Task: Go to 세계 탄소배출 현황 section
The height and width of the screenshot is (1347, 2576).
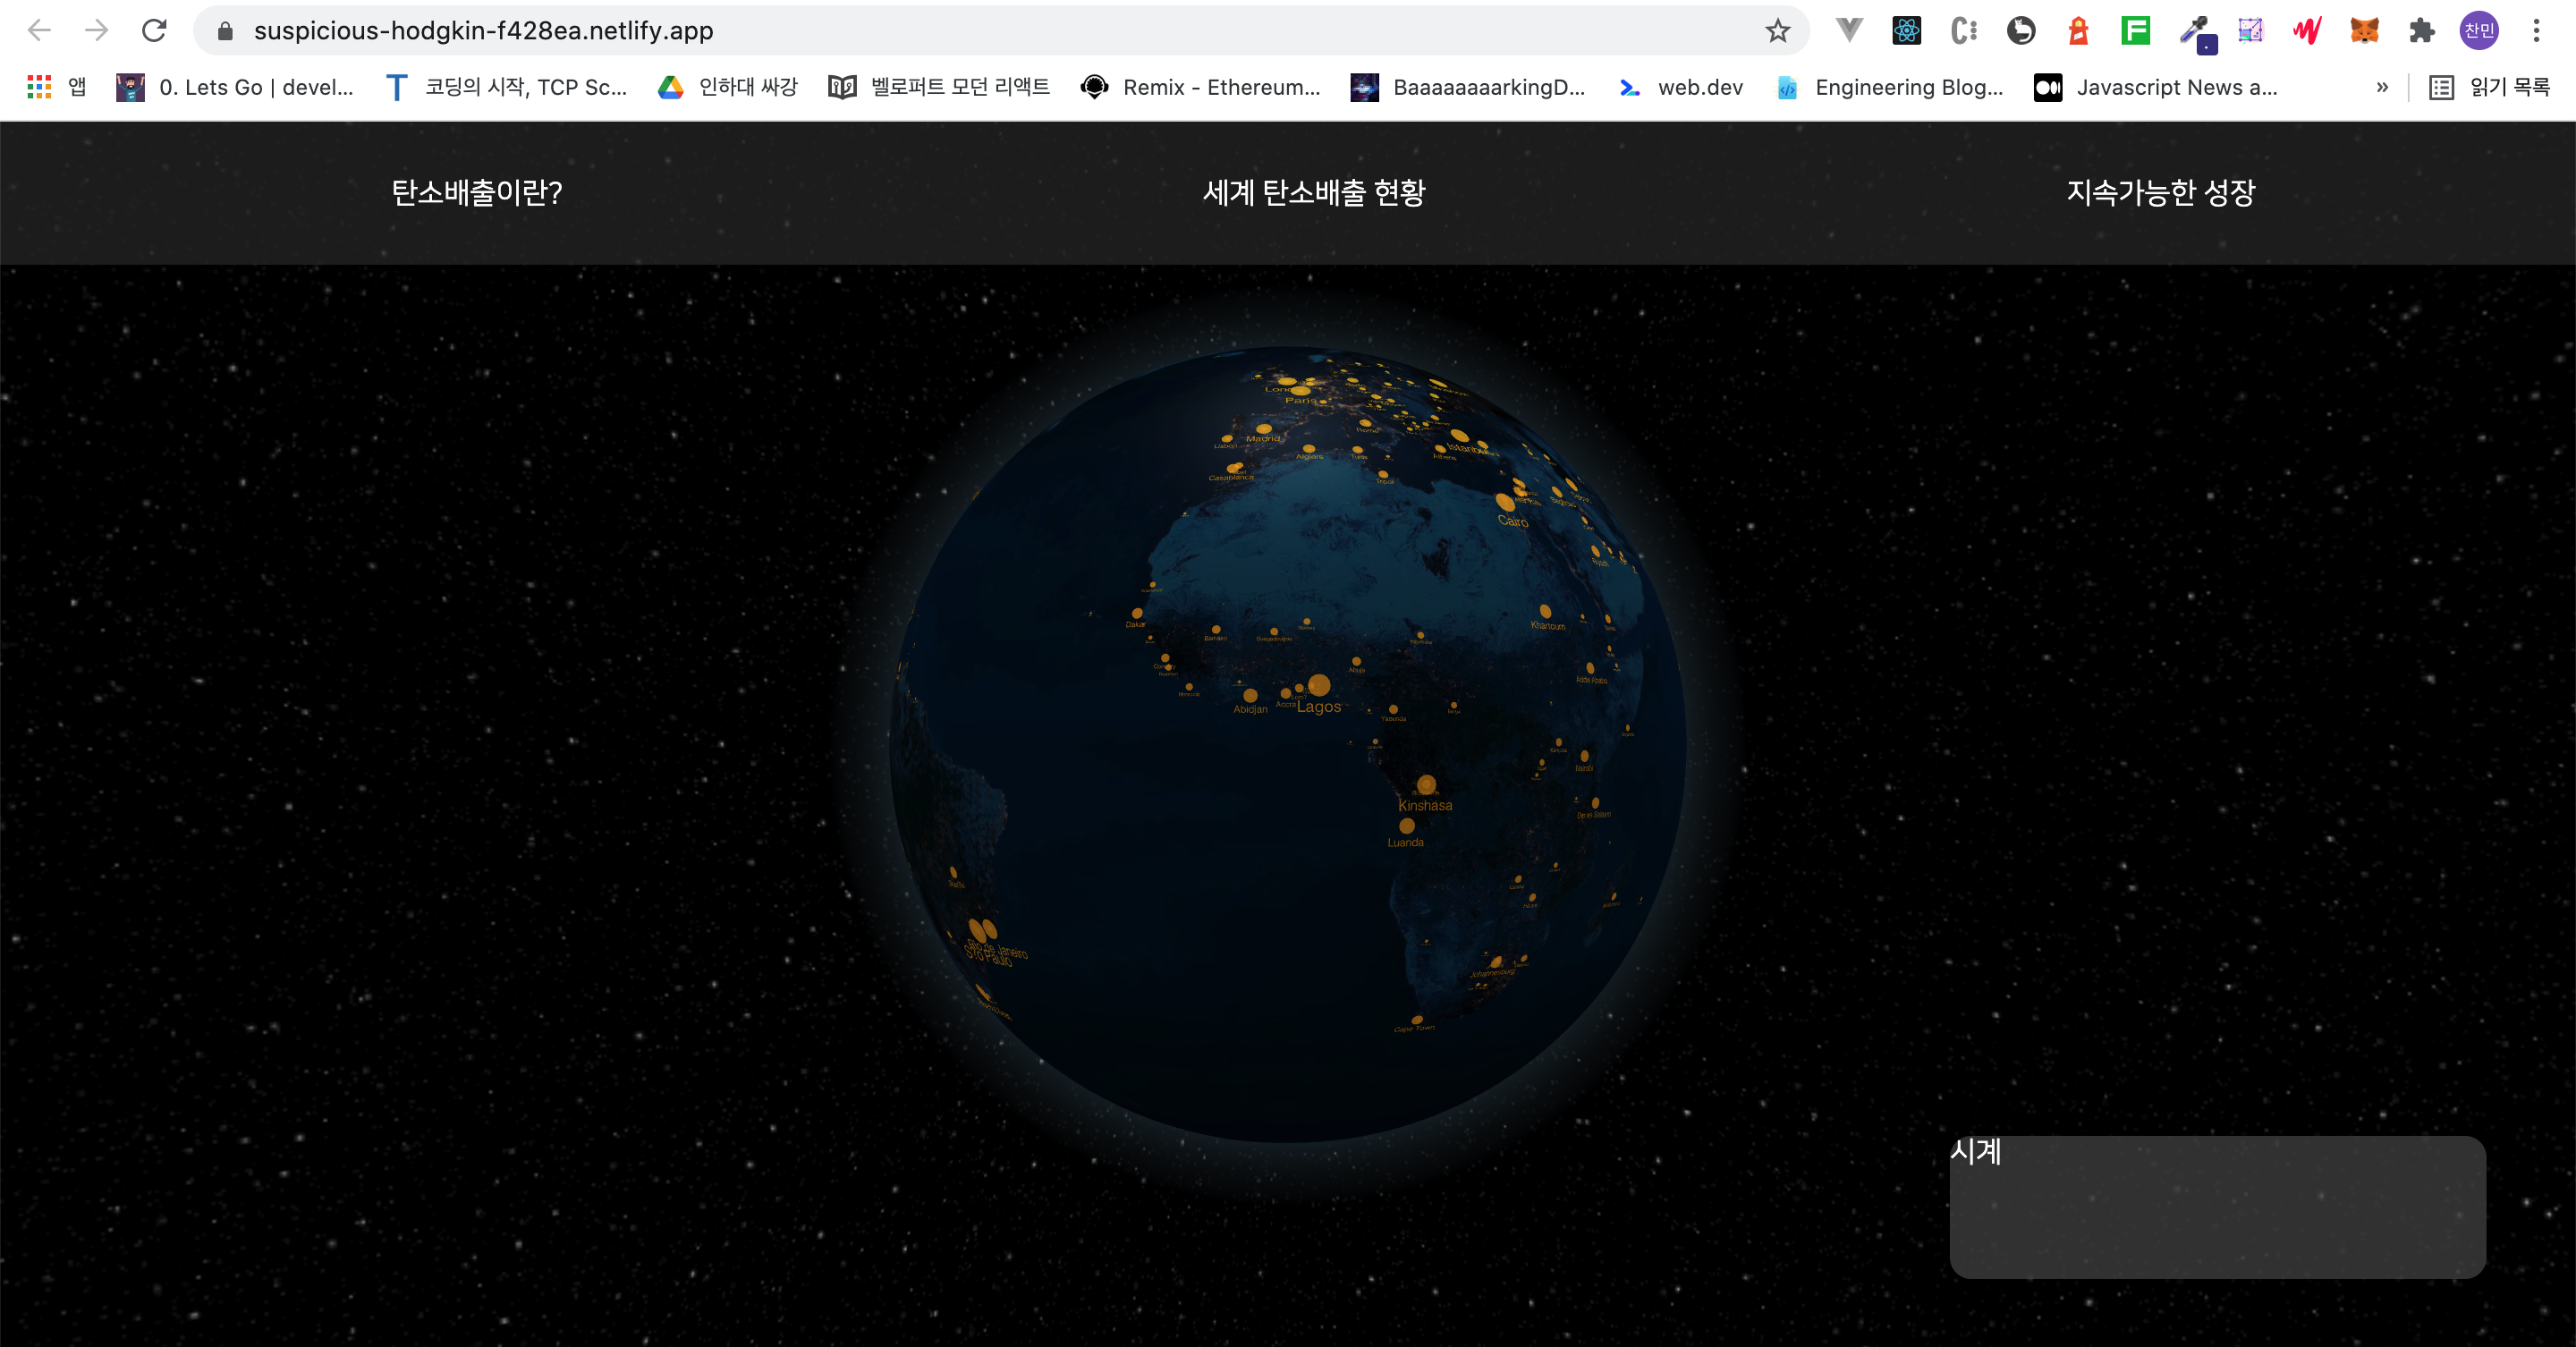Action: point(1314,192)
